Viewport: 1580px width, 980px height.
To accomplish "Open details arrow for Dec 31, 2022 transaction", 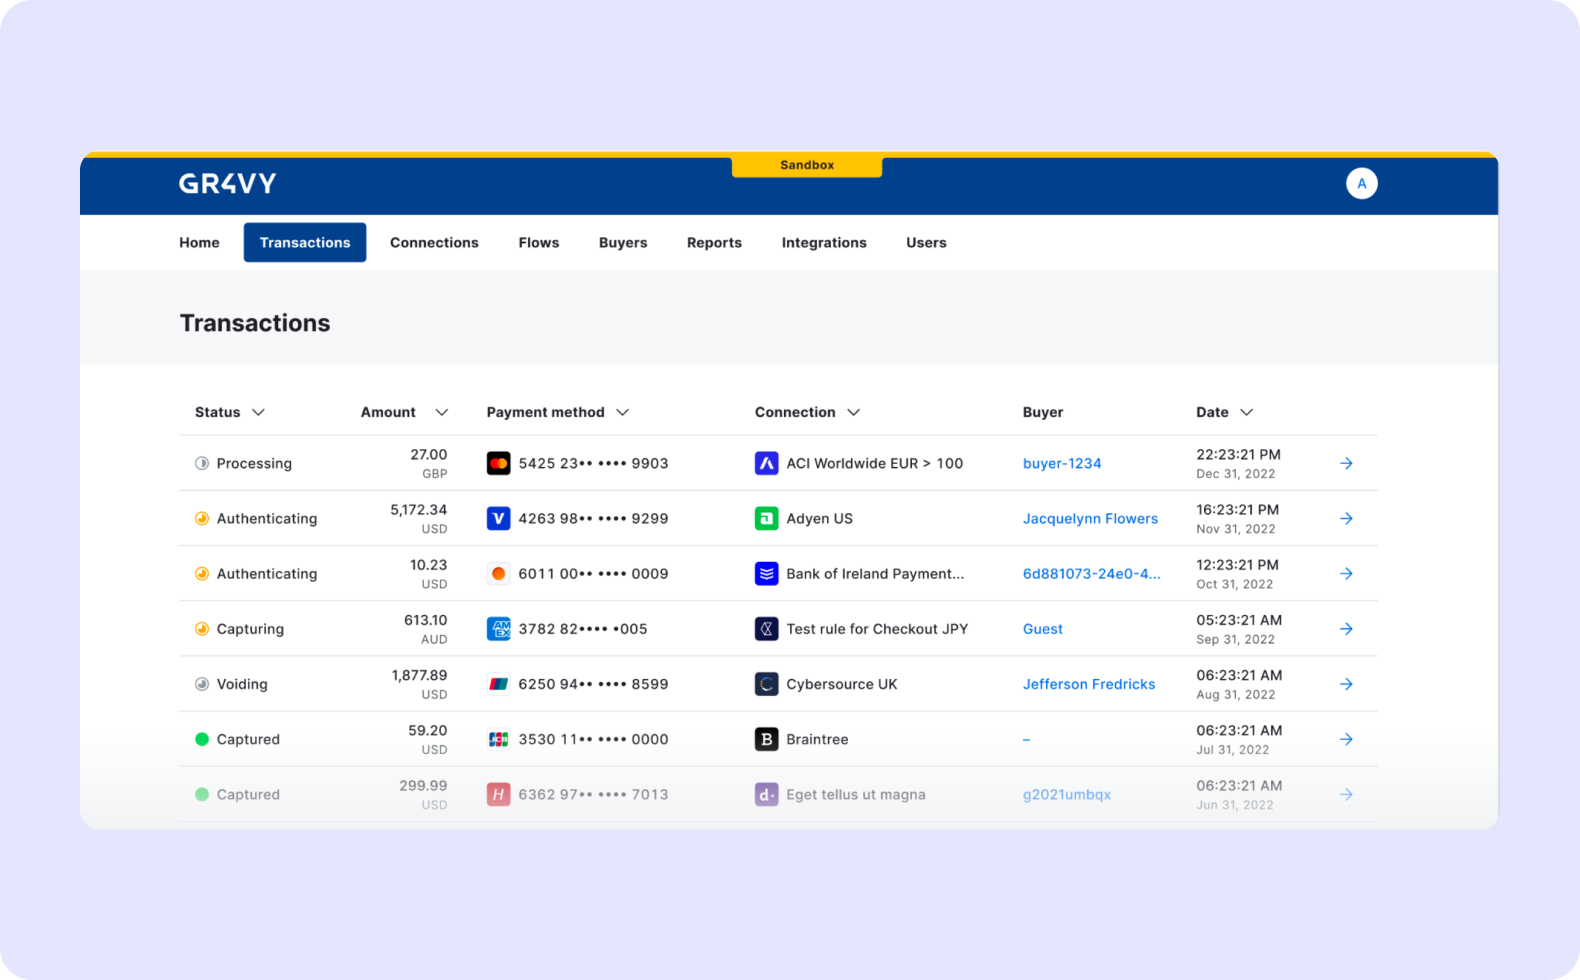I will point(1346,463).
